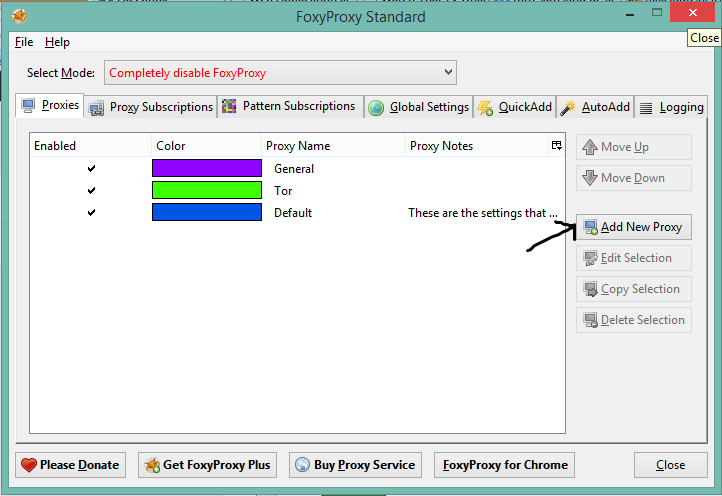Click the Copy Selection button
Viewport: 722px width, 496px height.
[634, 289]
